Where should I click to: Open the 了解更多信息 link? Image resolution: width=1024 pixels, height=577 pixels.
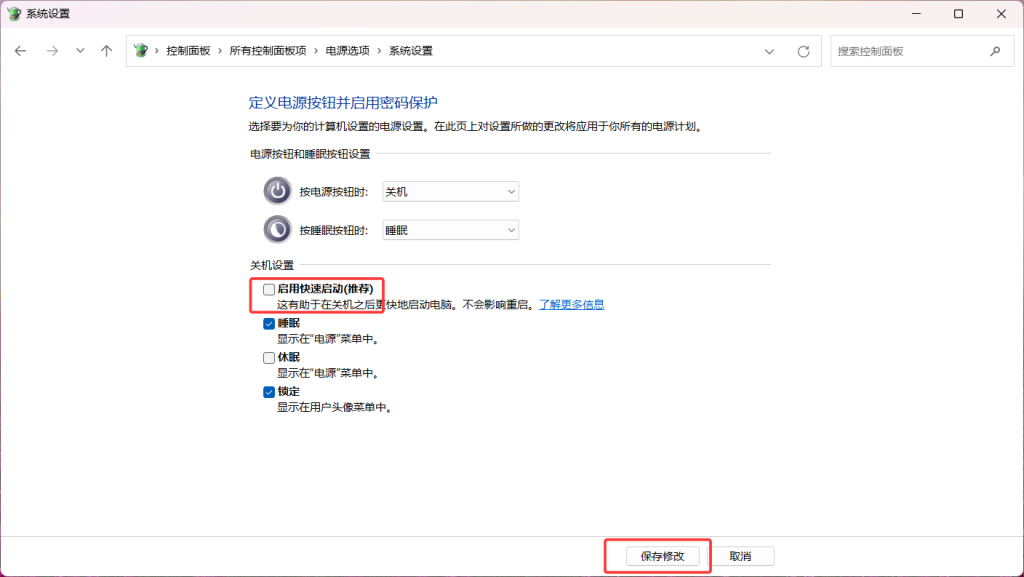pyautogui.click(x=571, y=304)
